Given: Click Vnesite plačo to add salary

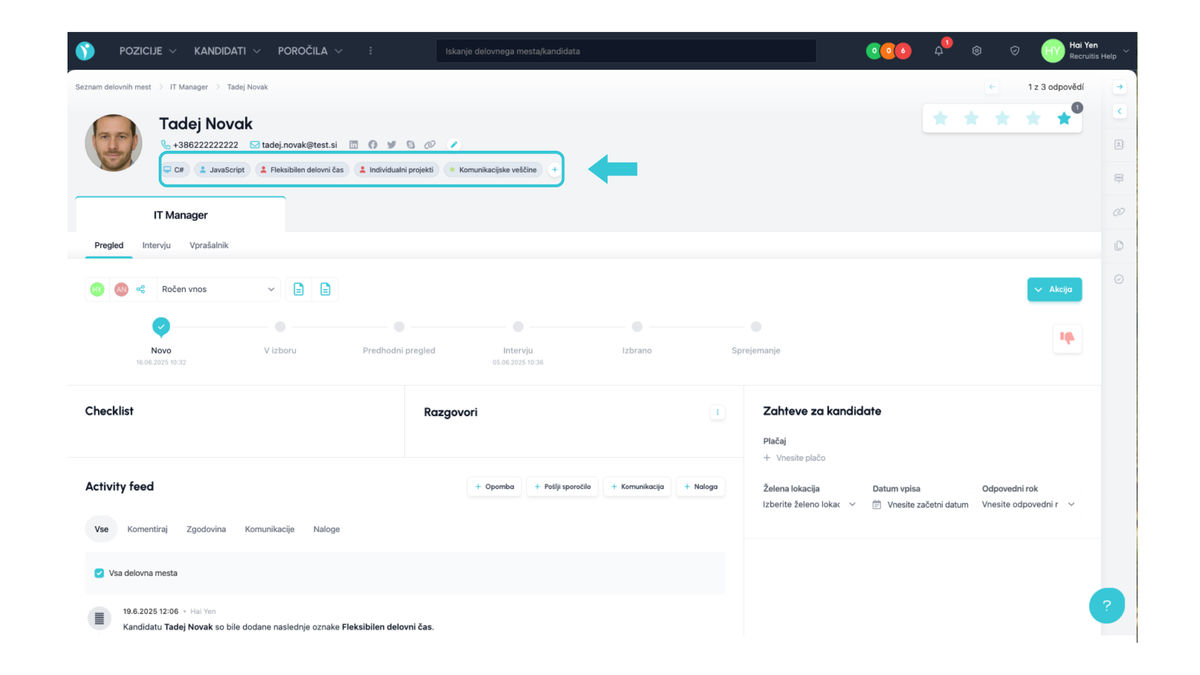Looking at the screenshot, I should 795,458.
